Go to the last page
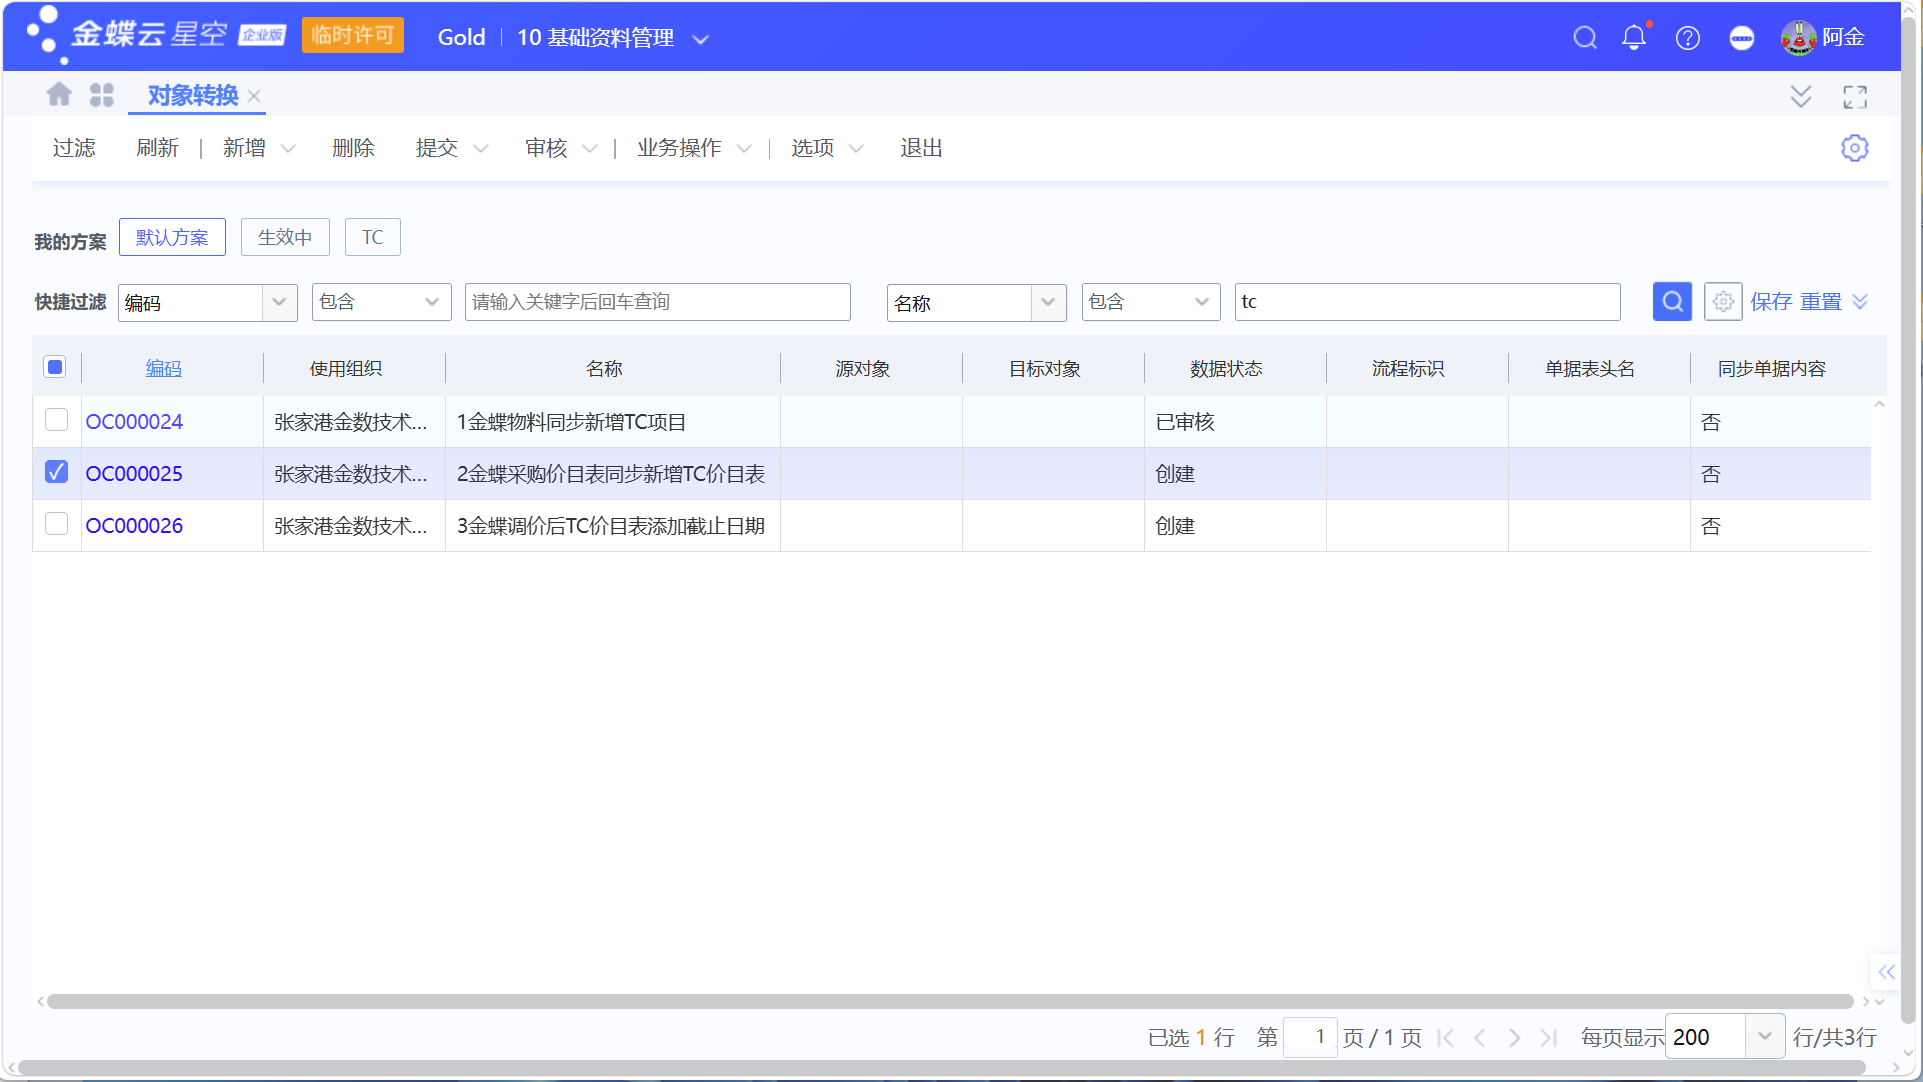Screen dimensions: 1923x1082 [1548, 1038]
